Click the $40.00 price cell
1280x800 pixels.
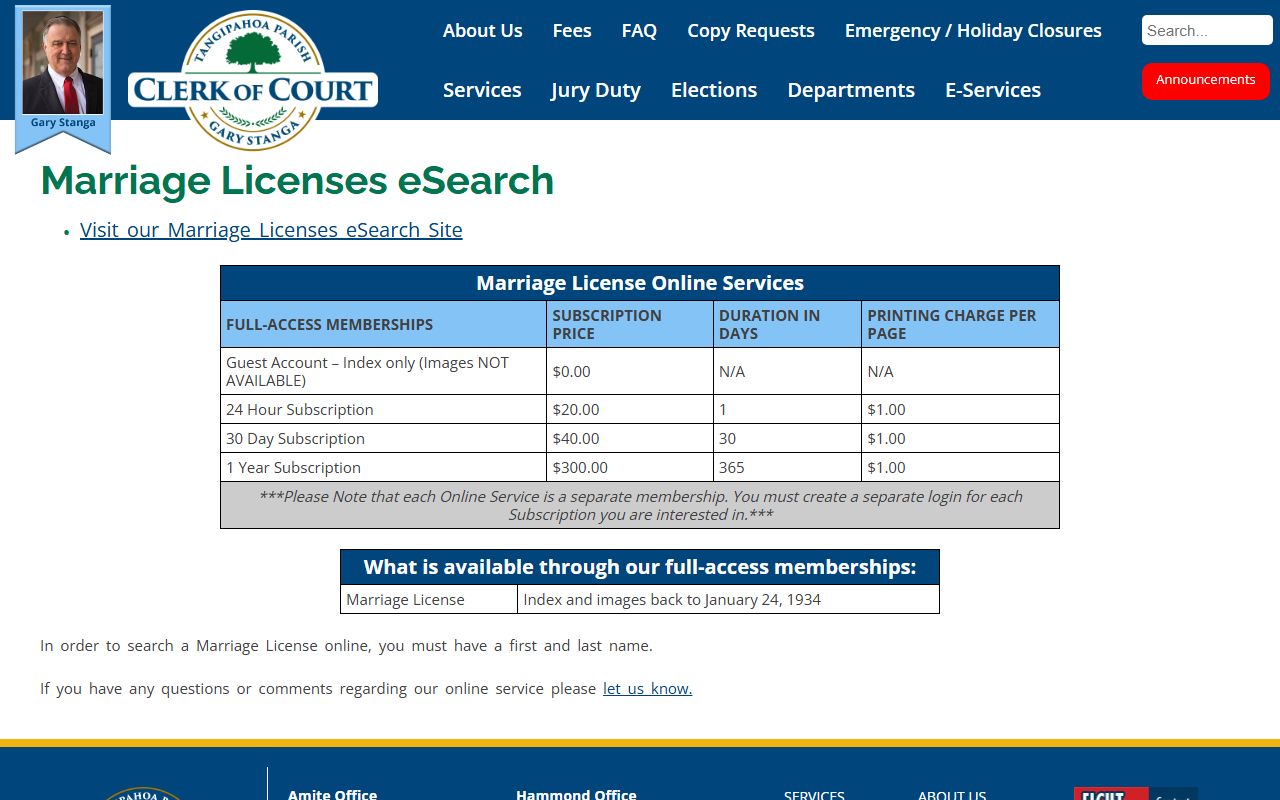pyautogui.click(x=629, y=438)
